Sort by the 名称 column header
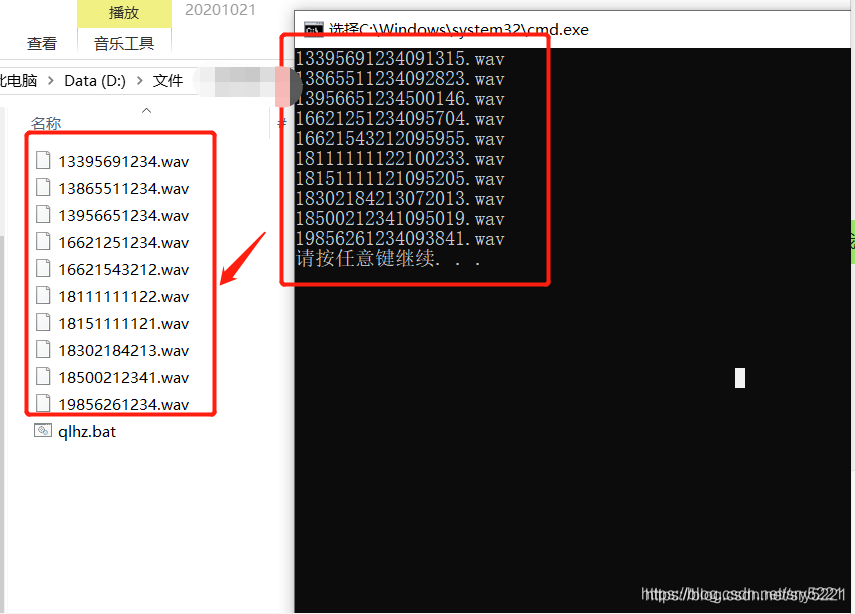This screenshot has height=614, width=855. coord(46,123)
